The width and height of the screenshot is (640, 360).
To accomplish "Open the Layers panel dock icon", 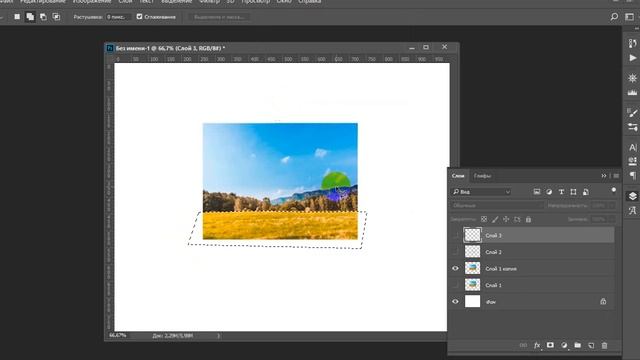I will tap(632, 196).
